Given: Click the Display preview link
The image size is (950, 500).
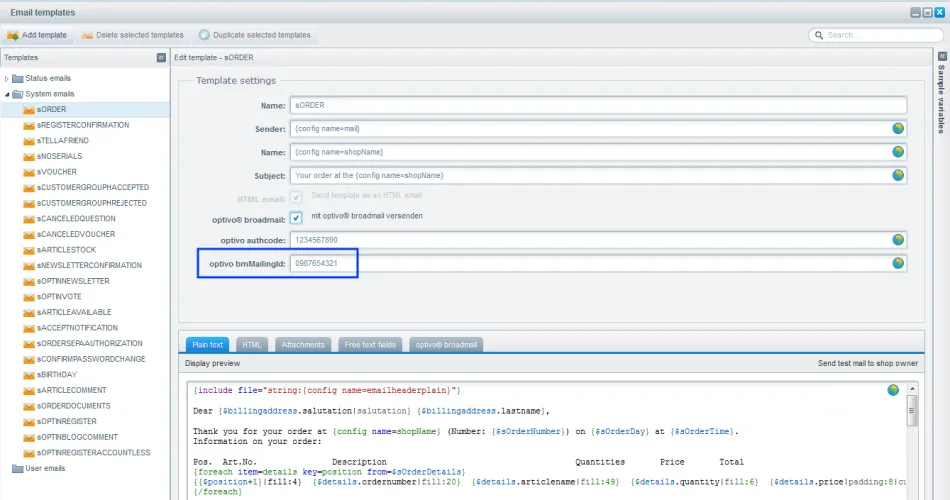Looking at the screenshot, I should point(212,364).
